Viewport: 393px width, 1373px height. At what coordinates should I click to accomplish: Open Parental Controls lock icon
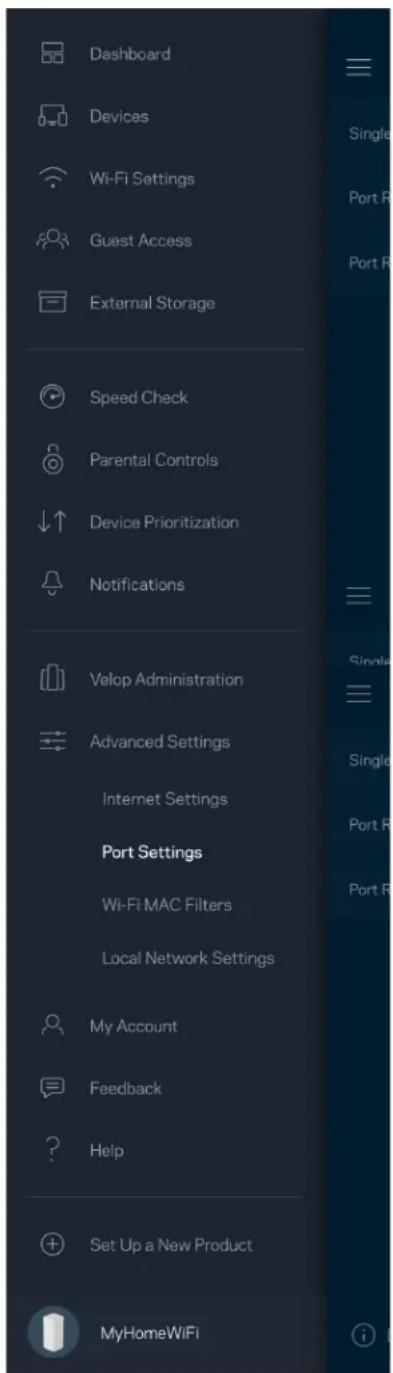(51, 459)
